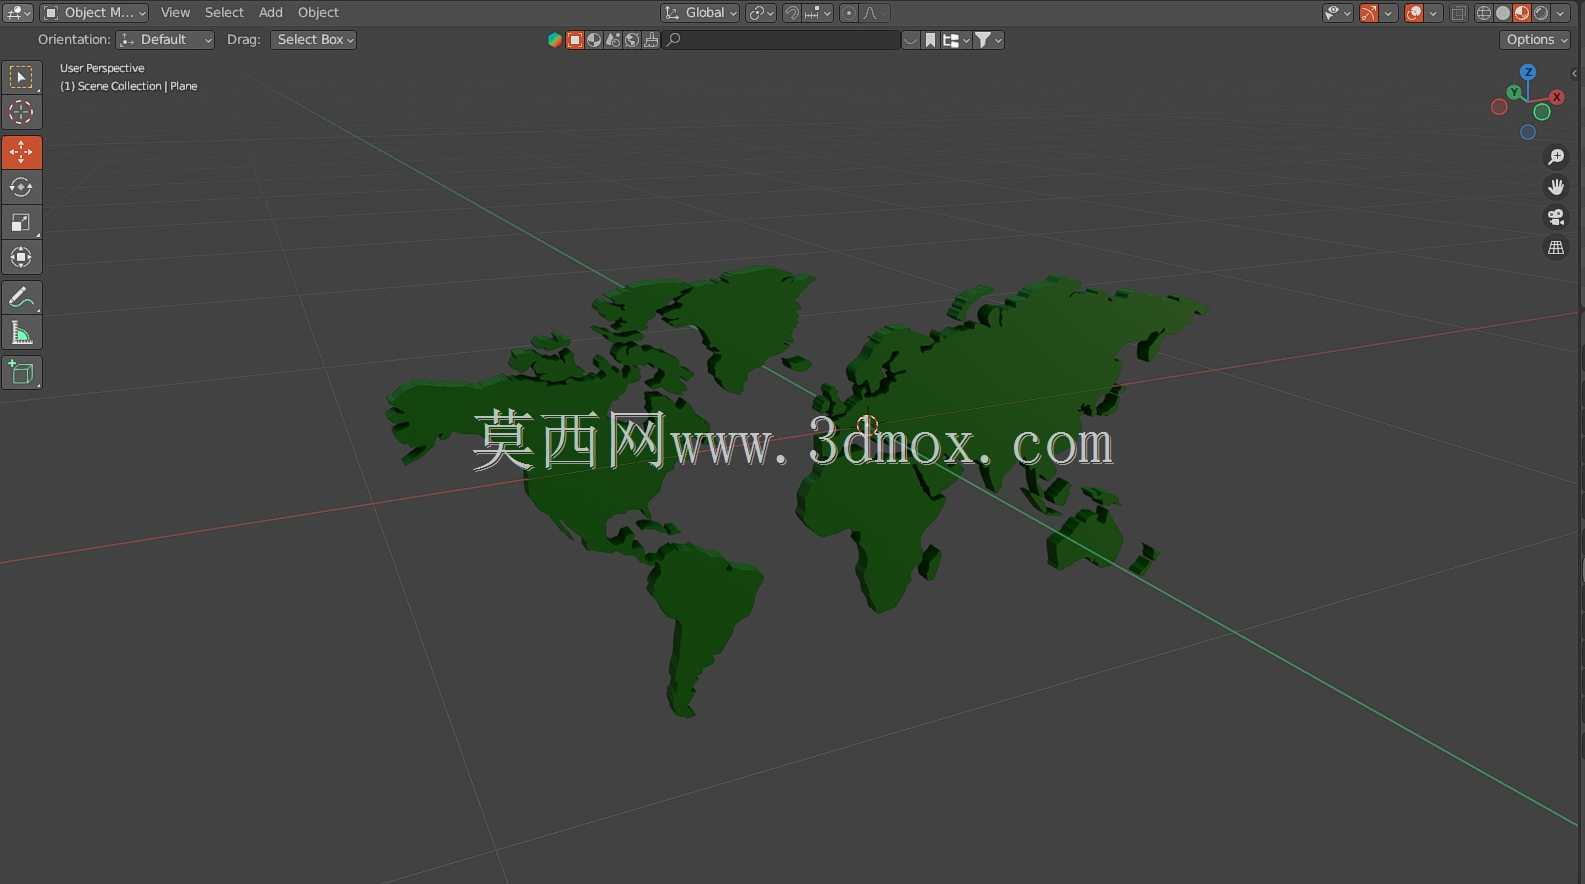Image resolution: width=1585 pixels, height=884 pixels.
Task: Click the green Y axis on gizmo
Action: click(x=1515, y=92)
